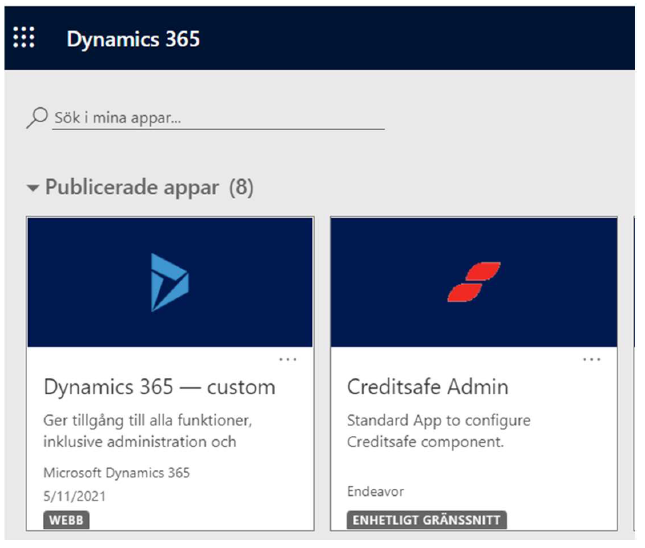Click the Microsoft Dynamics 365 publisher label
Image resolution: width=645 pixels, height=548 pixels.
116,473
